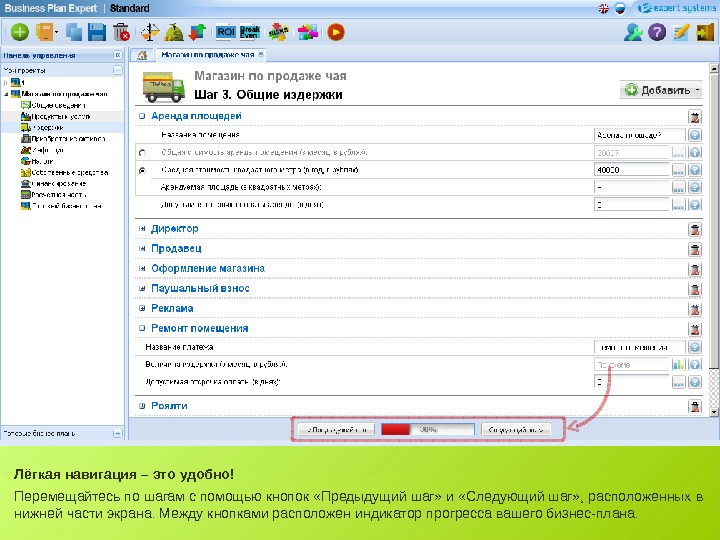Viewport: 720px width, 540px height.
Task: Collapse the Панель управления sidebar panel
Action: pyautogui.click(x=118, y=55)
